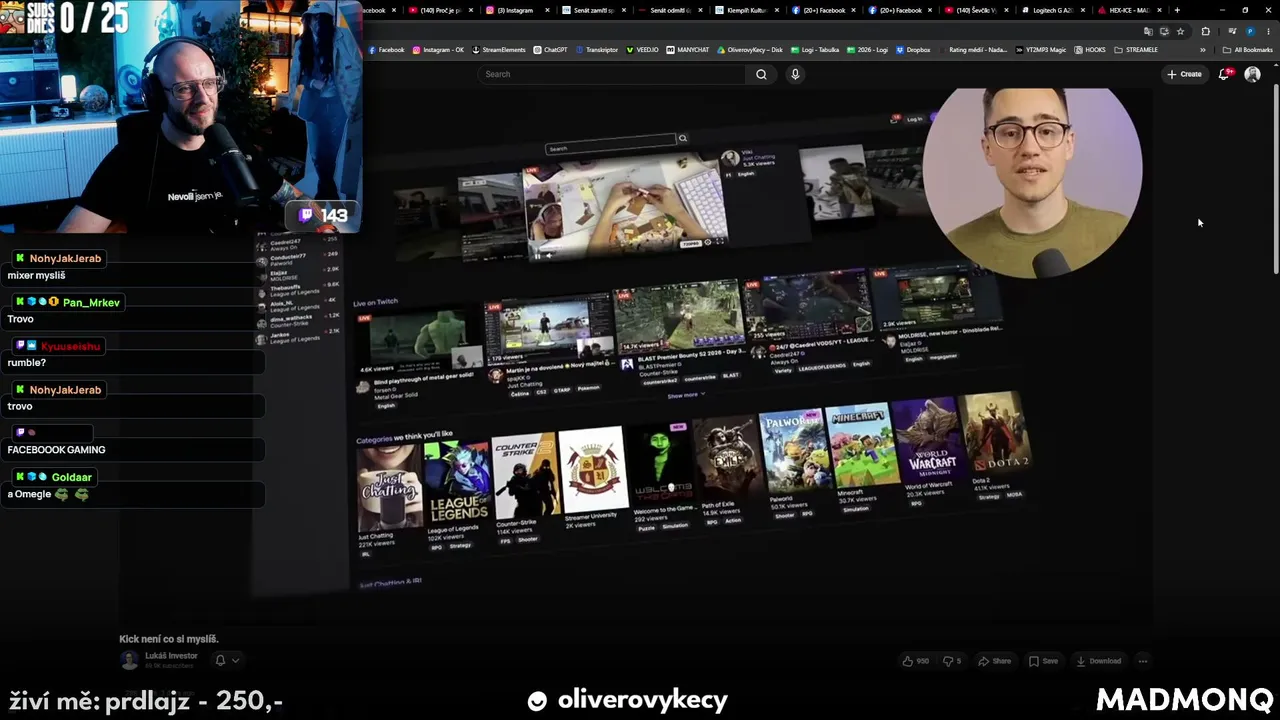The height and width of the screenshot is (720, 1280).
Task: Click the YouTube Create button
Action: coord(1184,74)
